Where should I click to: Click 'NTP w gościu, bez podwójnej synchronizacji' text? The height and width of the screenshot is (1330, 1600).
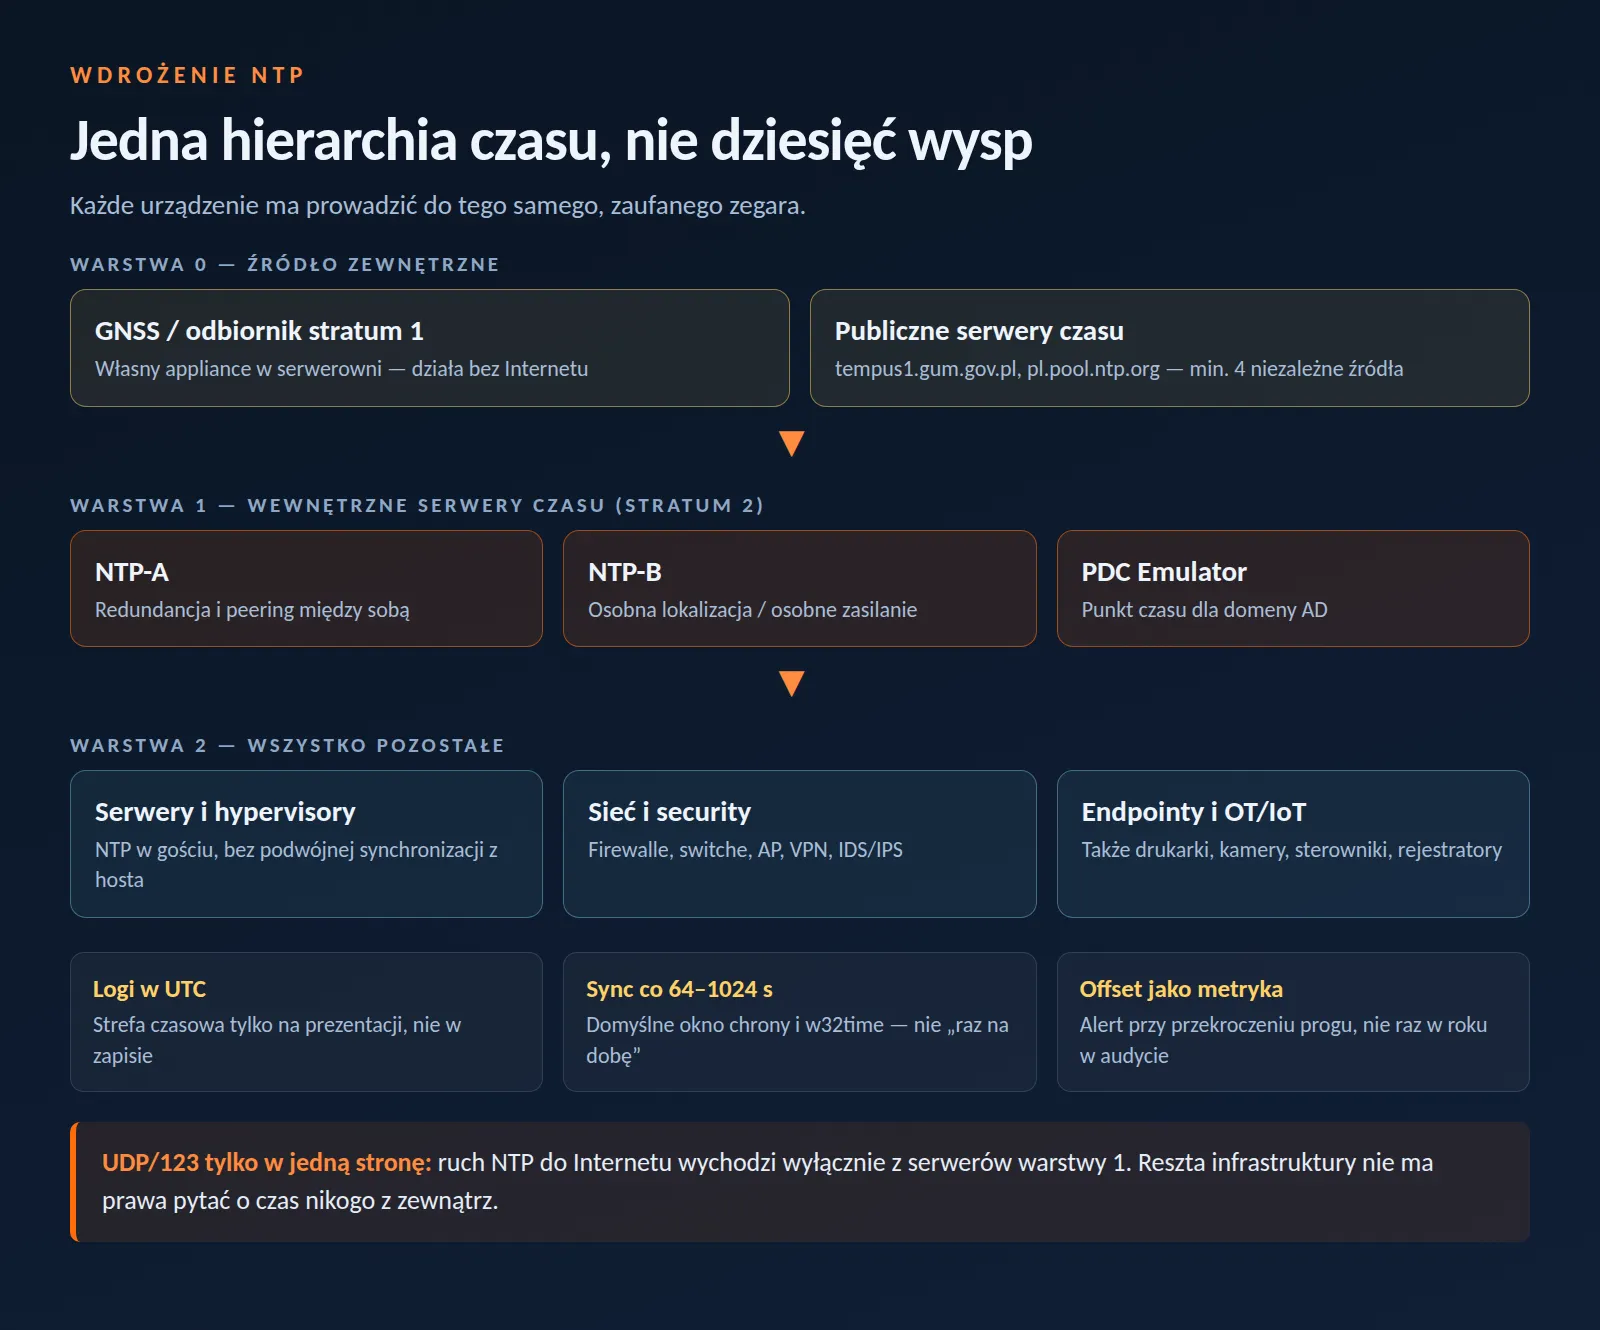coord(296,864)
